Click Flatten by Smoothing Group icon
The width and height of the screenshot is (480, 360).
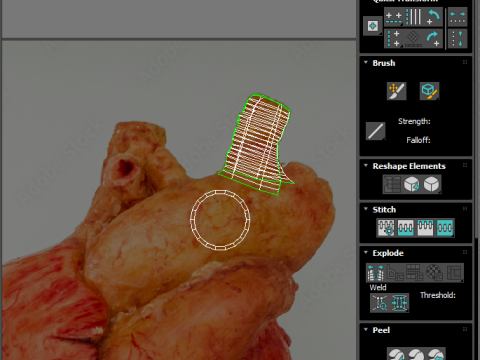click(x=414, y=273)
